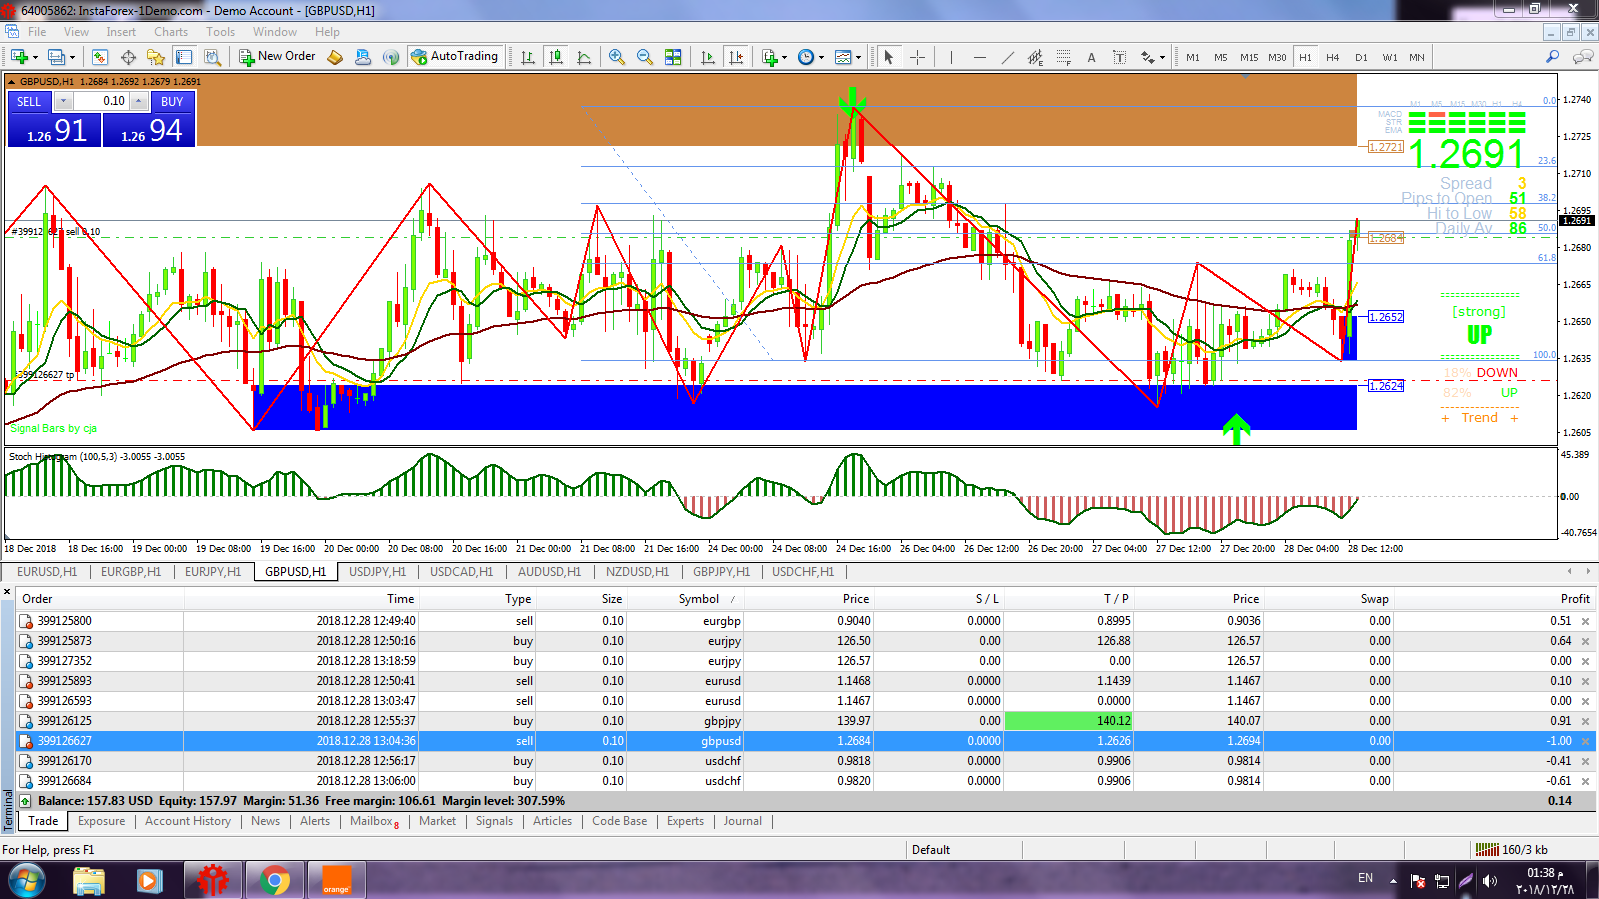Expand the Profiles dropdown arrow

click(x=72, y=57)
